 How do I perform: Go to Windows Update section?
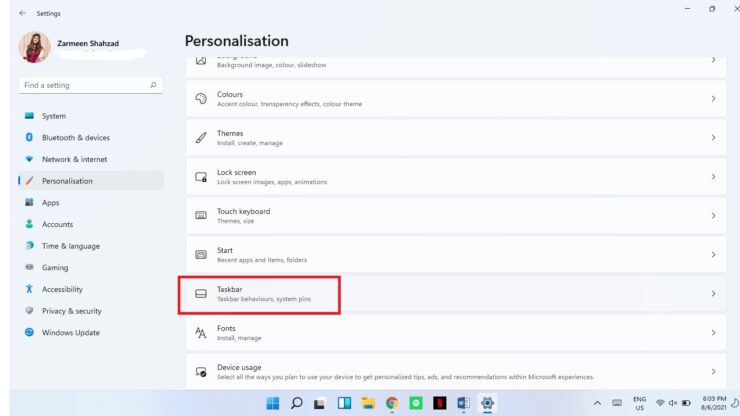pos(70,333)
